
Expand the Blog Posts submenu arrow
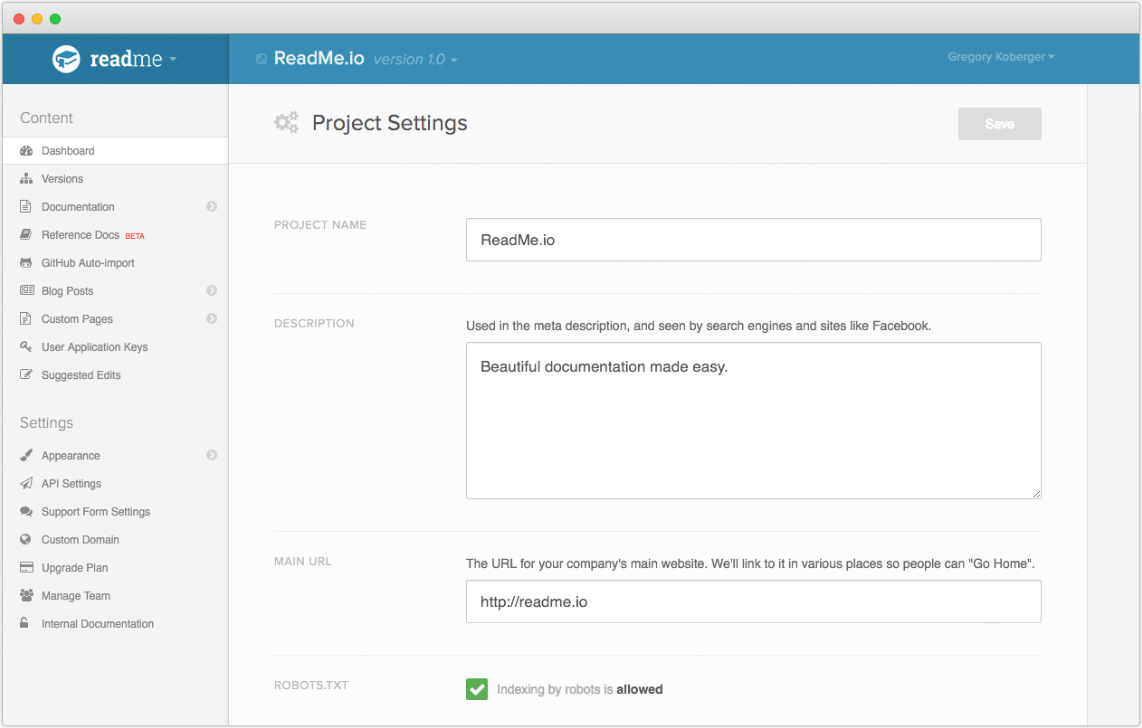pyautogui.click(x=212, y=291)
